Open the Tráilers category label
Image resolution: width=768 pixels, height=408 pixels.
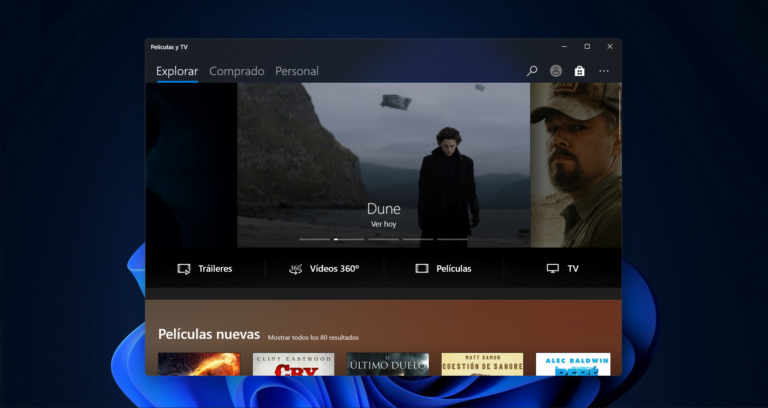click(215, 269)
